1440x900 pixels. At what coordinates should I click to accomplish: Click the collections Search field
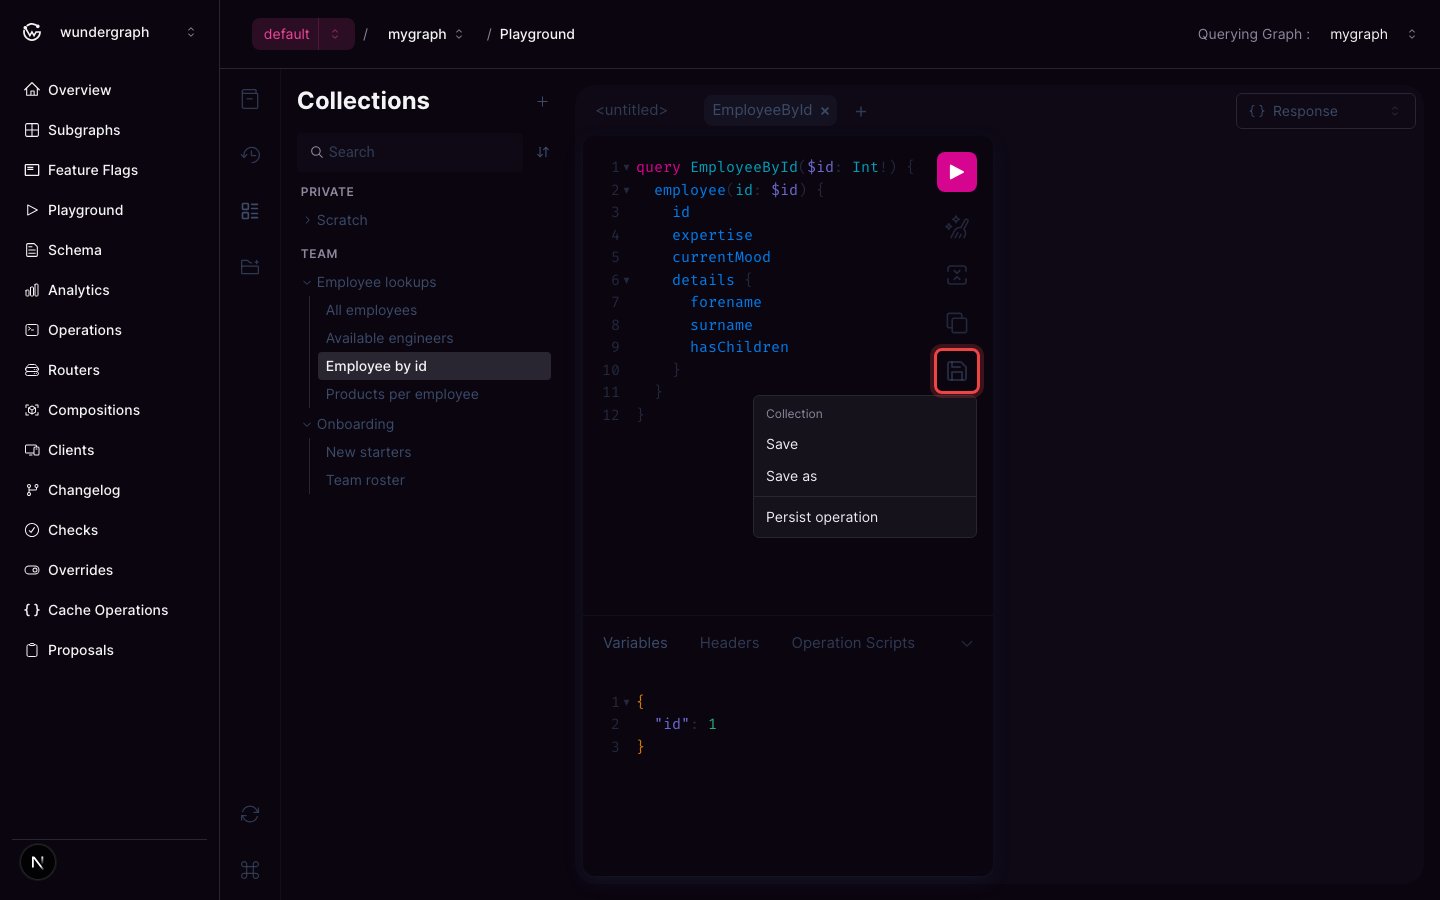(410, 152)
